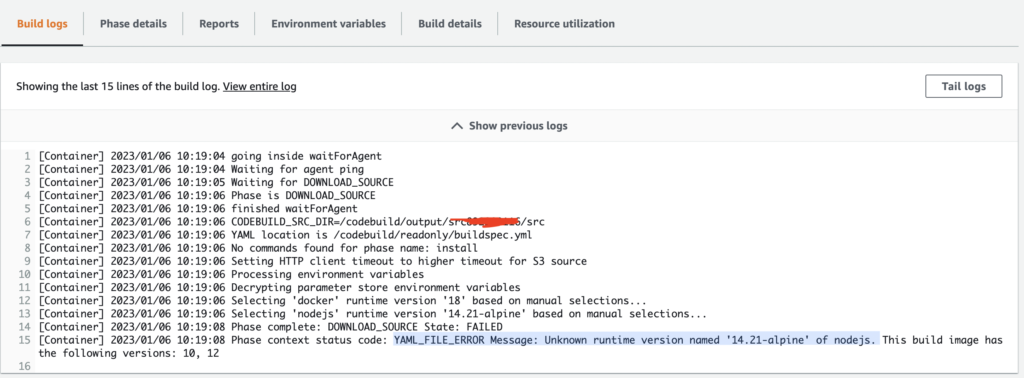Click log line number 1
Viewport: 1024px width, 378px height.
[27, 156]
